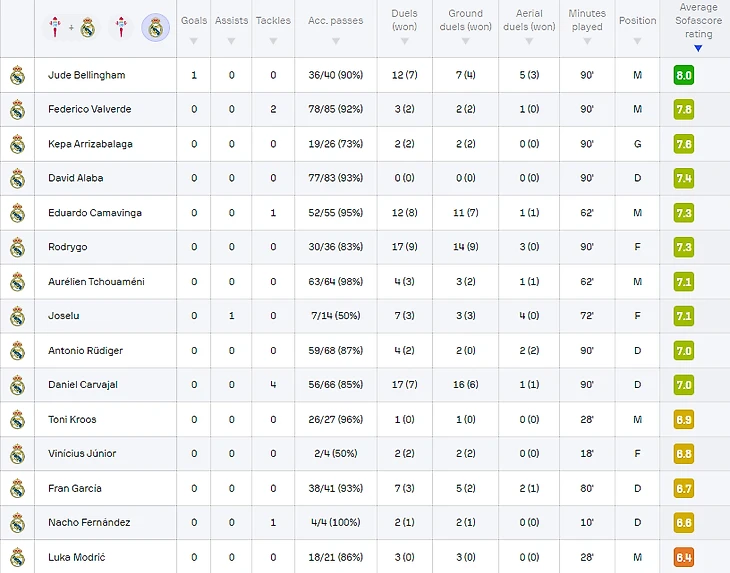Click the club crest beside Eduardo Camavinga
The width and height of the screenshot is (730, 573).
(x=17, y=213)
